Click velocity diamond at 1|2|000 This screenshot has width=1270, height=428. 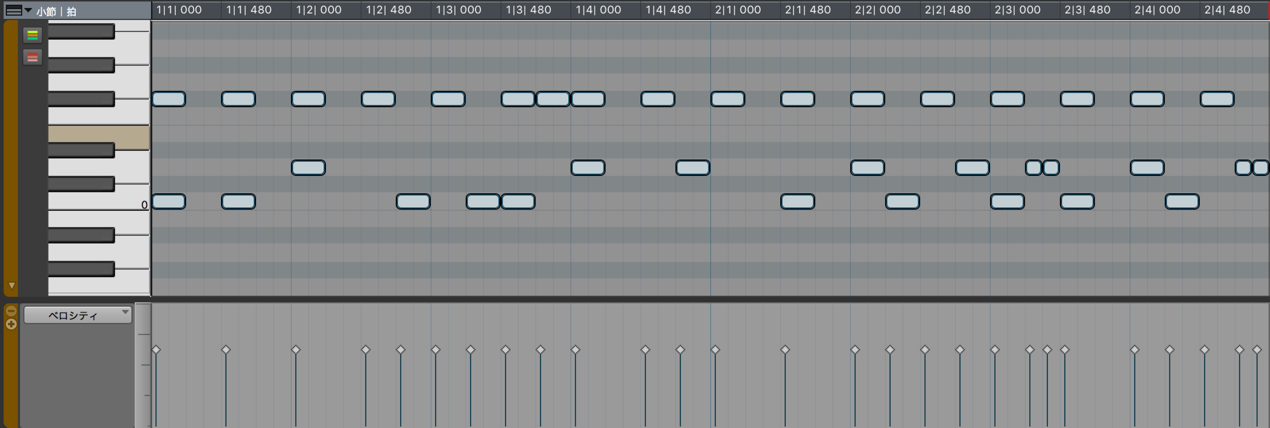(x=296, y=350)
